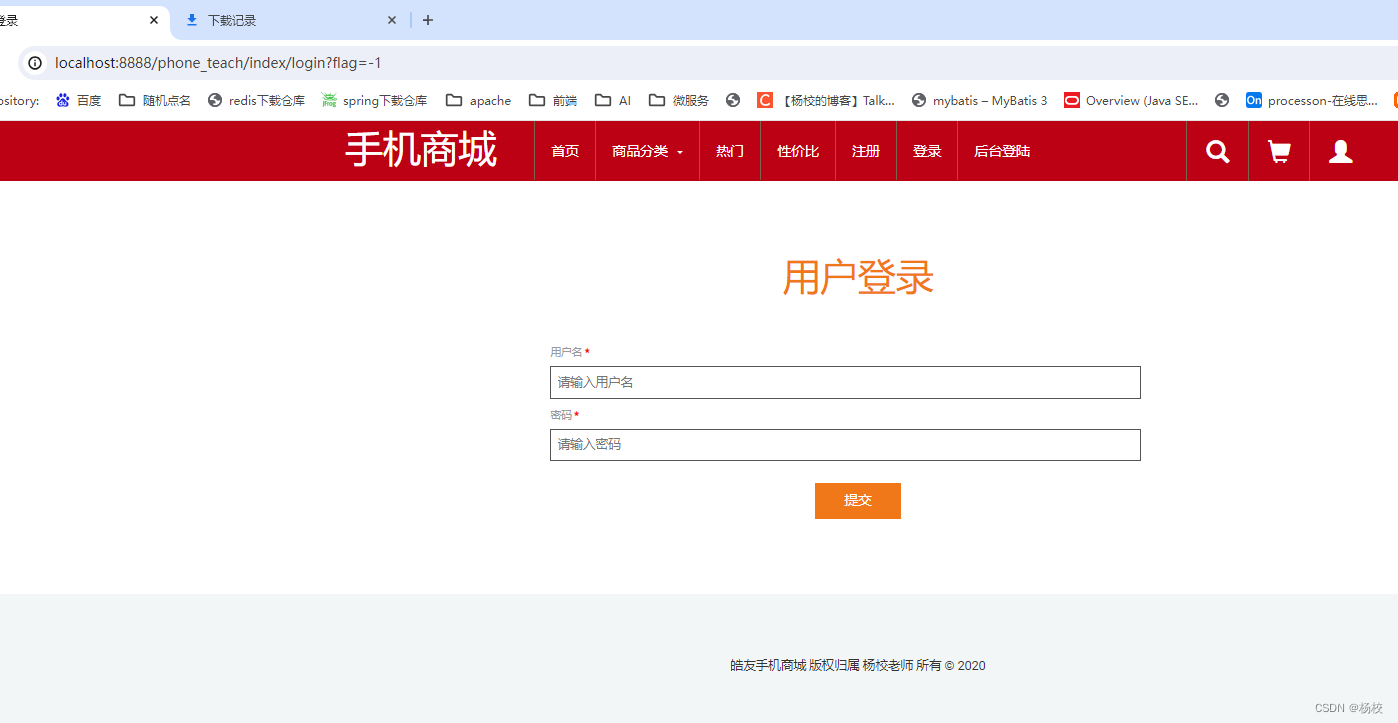Viewport: 1398px width, 723px height.
Task: Open the shopping cart icon
Action: [x=1278, y=151]
